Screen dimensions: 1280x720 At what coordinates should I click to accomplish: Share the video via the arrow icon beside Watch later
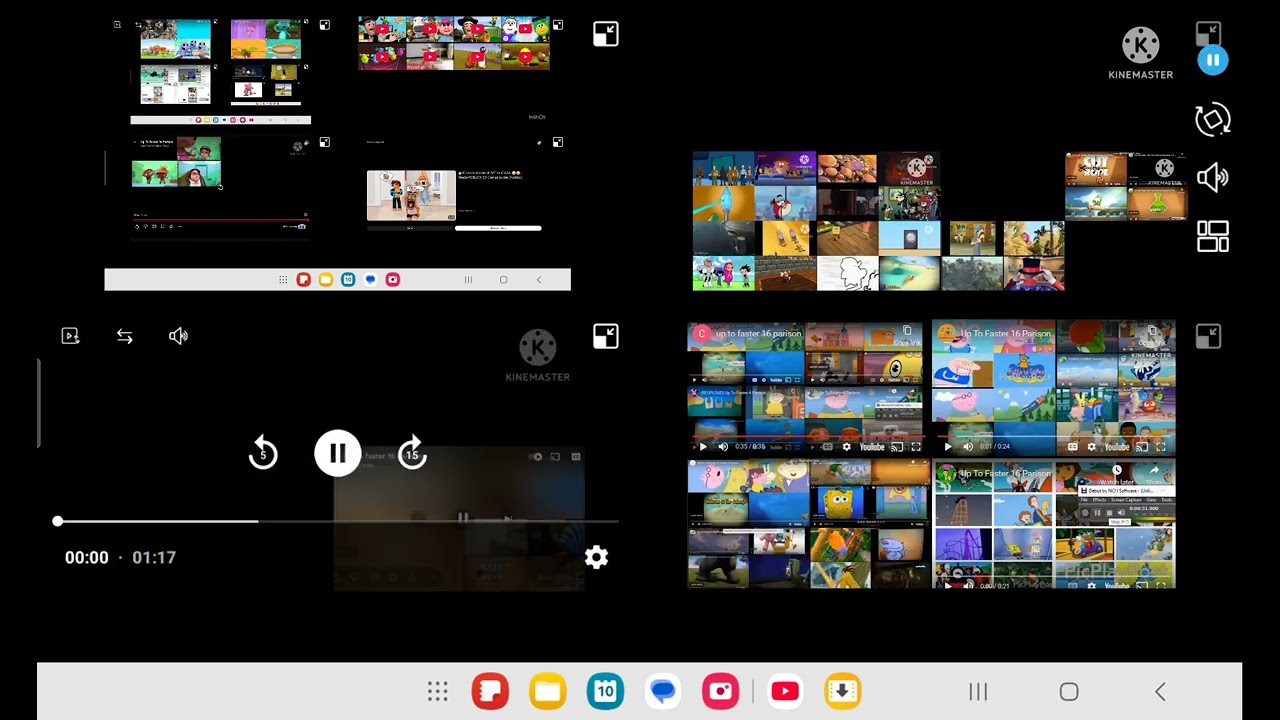pos(1153,470)
